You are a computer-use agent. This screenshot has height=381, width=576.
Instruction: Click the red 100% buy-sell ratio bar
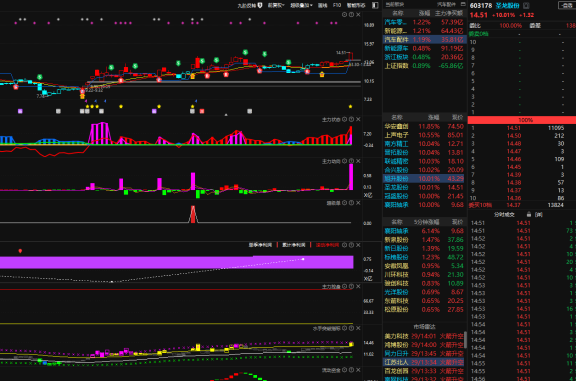pyautogui.click(x=522, y=120)
